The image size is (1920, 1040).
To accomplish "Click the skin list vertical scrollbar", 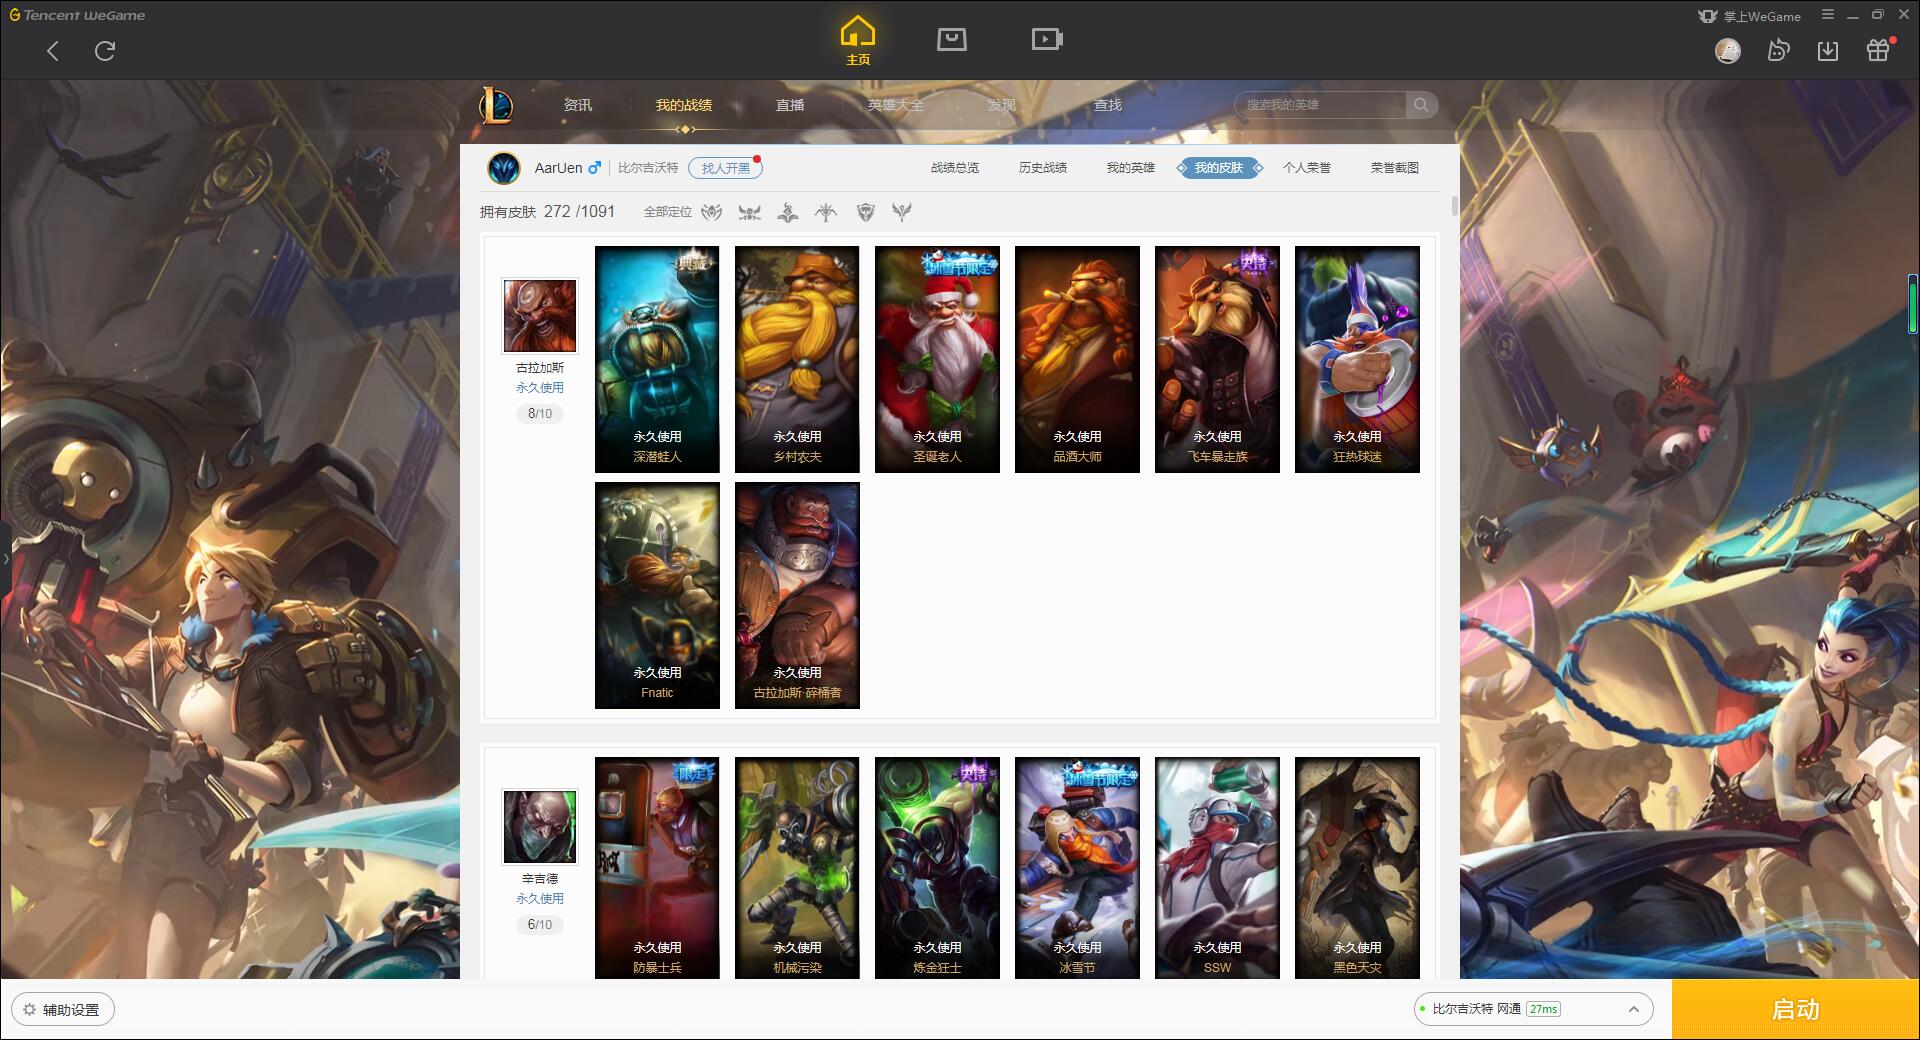I will [1454, 206].
